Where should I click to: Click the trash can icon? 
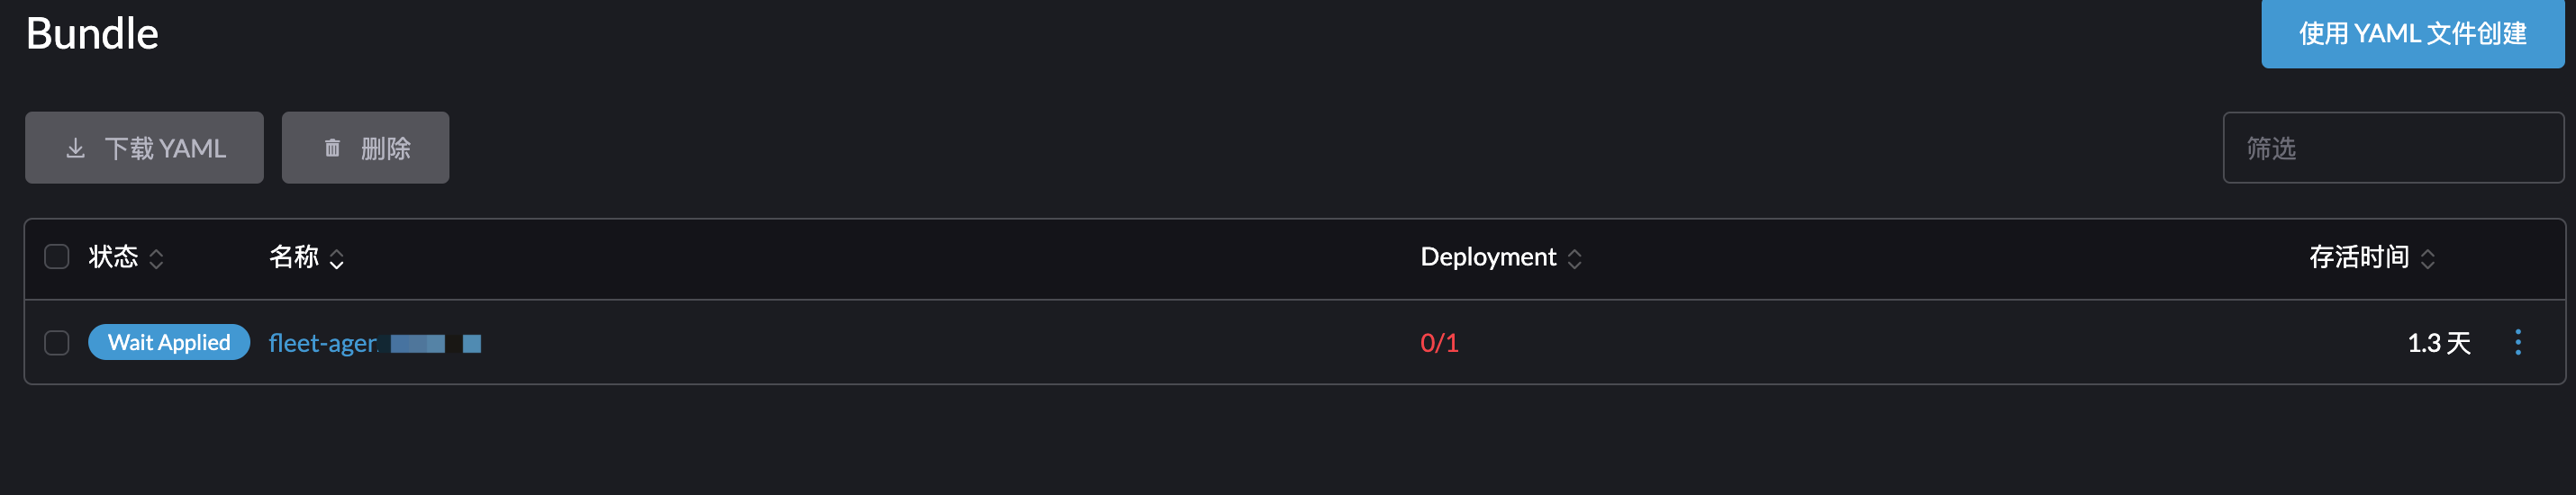pos(333,149)
